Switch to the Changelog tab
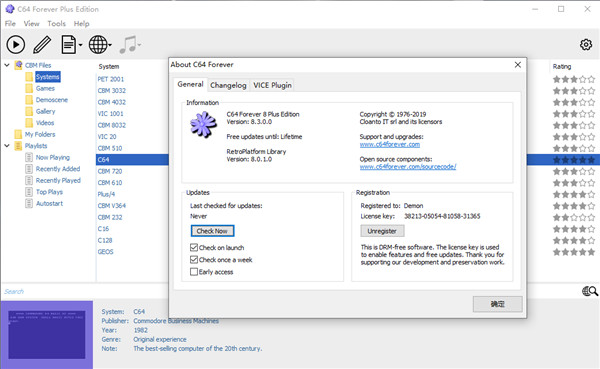The image size is (600, 369). [x=228, y=85]
